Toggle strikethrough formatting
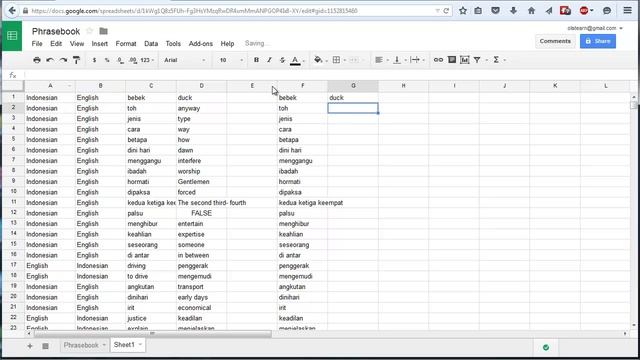Viewport: 640px width, 360px height. click(x=282, y=60)
